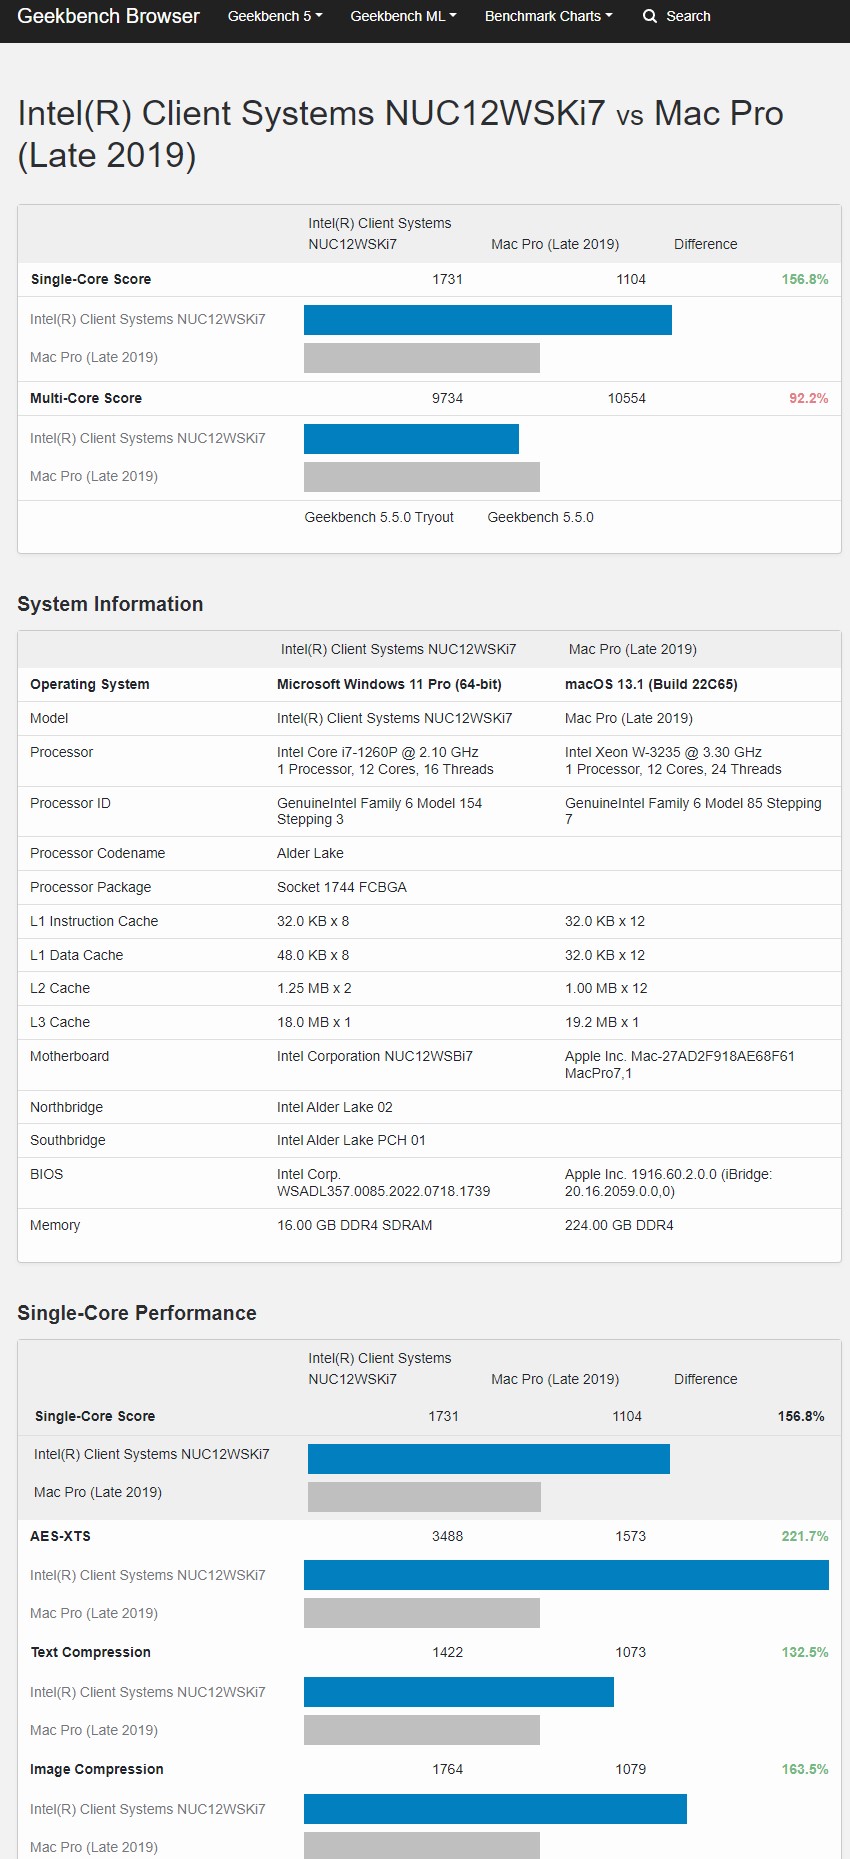Click the Geekbench 5.5.0 Tryout version label

coord(379,518)
